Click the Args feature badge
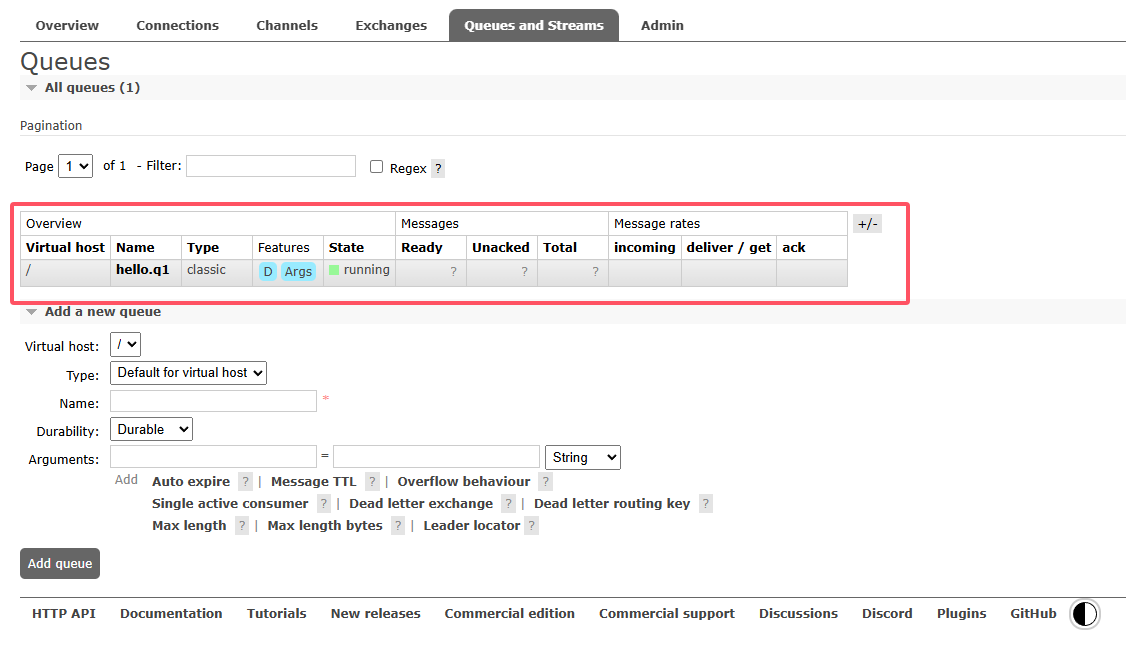 (298, 271)
